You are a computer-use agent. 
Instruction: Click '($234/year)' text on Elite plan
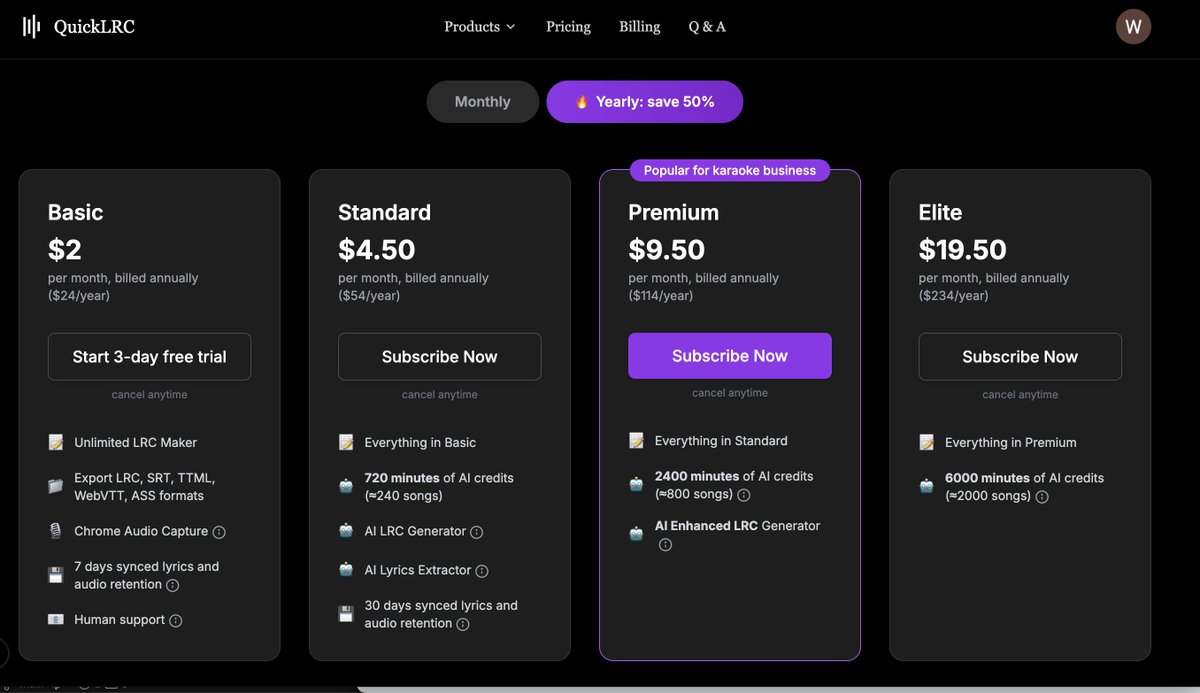(954, 295)
